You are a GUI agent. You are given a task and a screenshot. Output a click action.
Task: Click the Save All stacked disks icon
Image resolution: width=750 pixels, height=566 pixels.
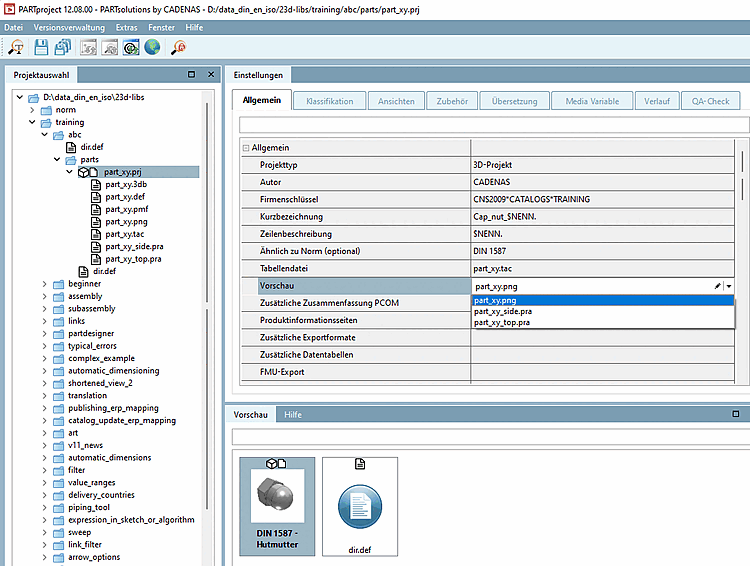pos(62,47)
